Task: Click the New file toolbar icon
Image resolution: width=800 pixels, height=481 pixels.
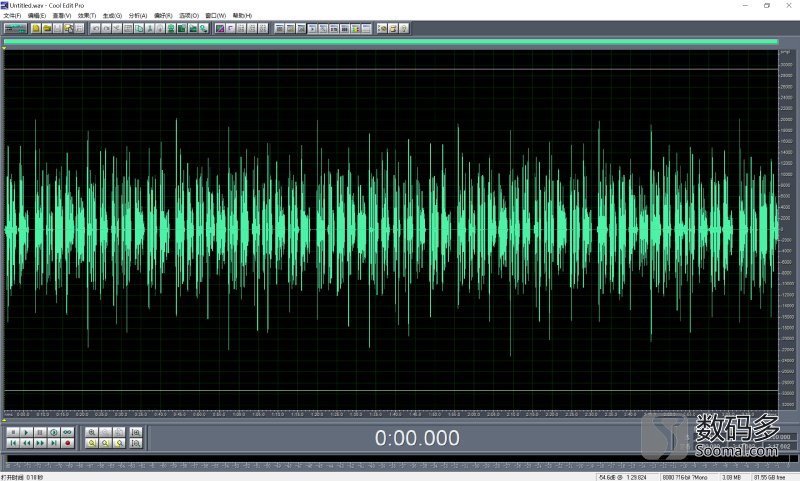Action: (36, 29)
